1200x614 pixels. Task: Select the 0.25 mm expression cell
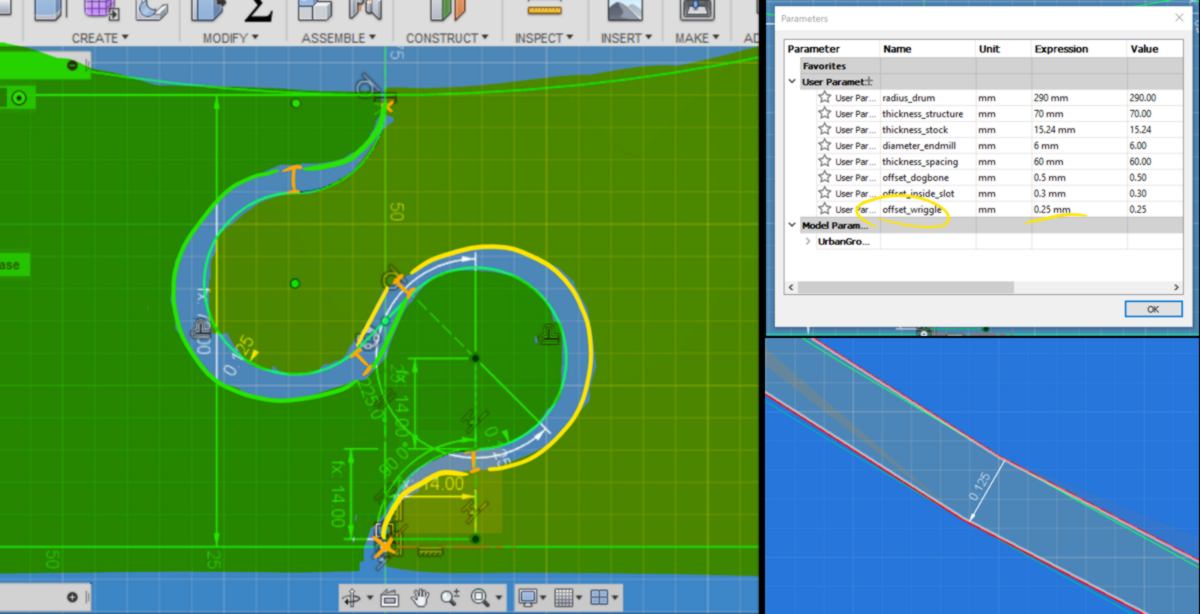1079,209
